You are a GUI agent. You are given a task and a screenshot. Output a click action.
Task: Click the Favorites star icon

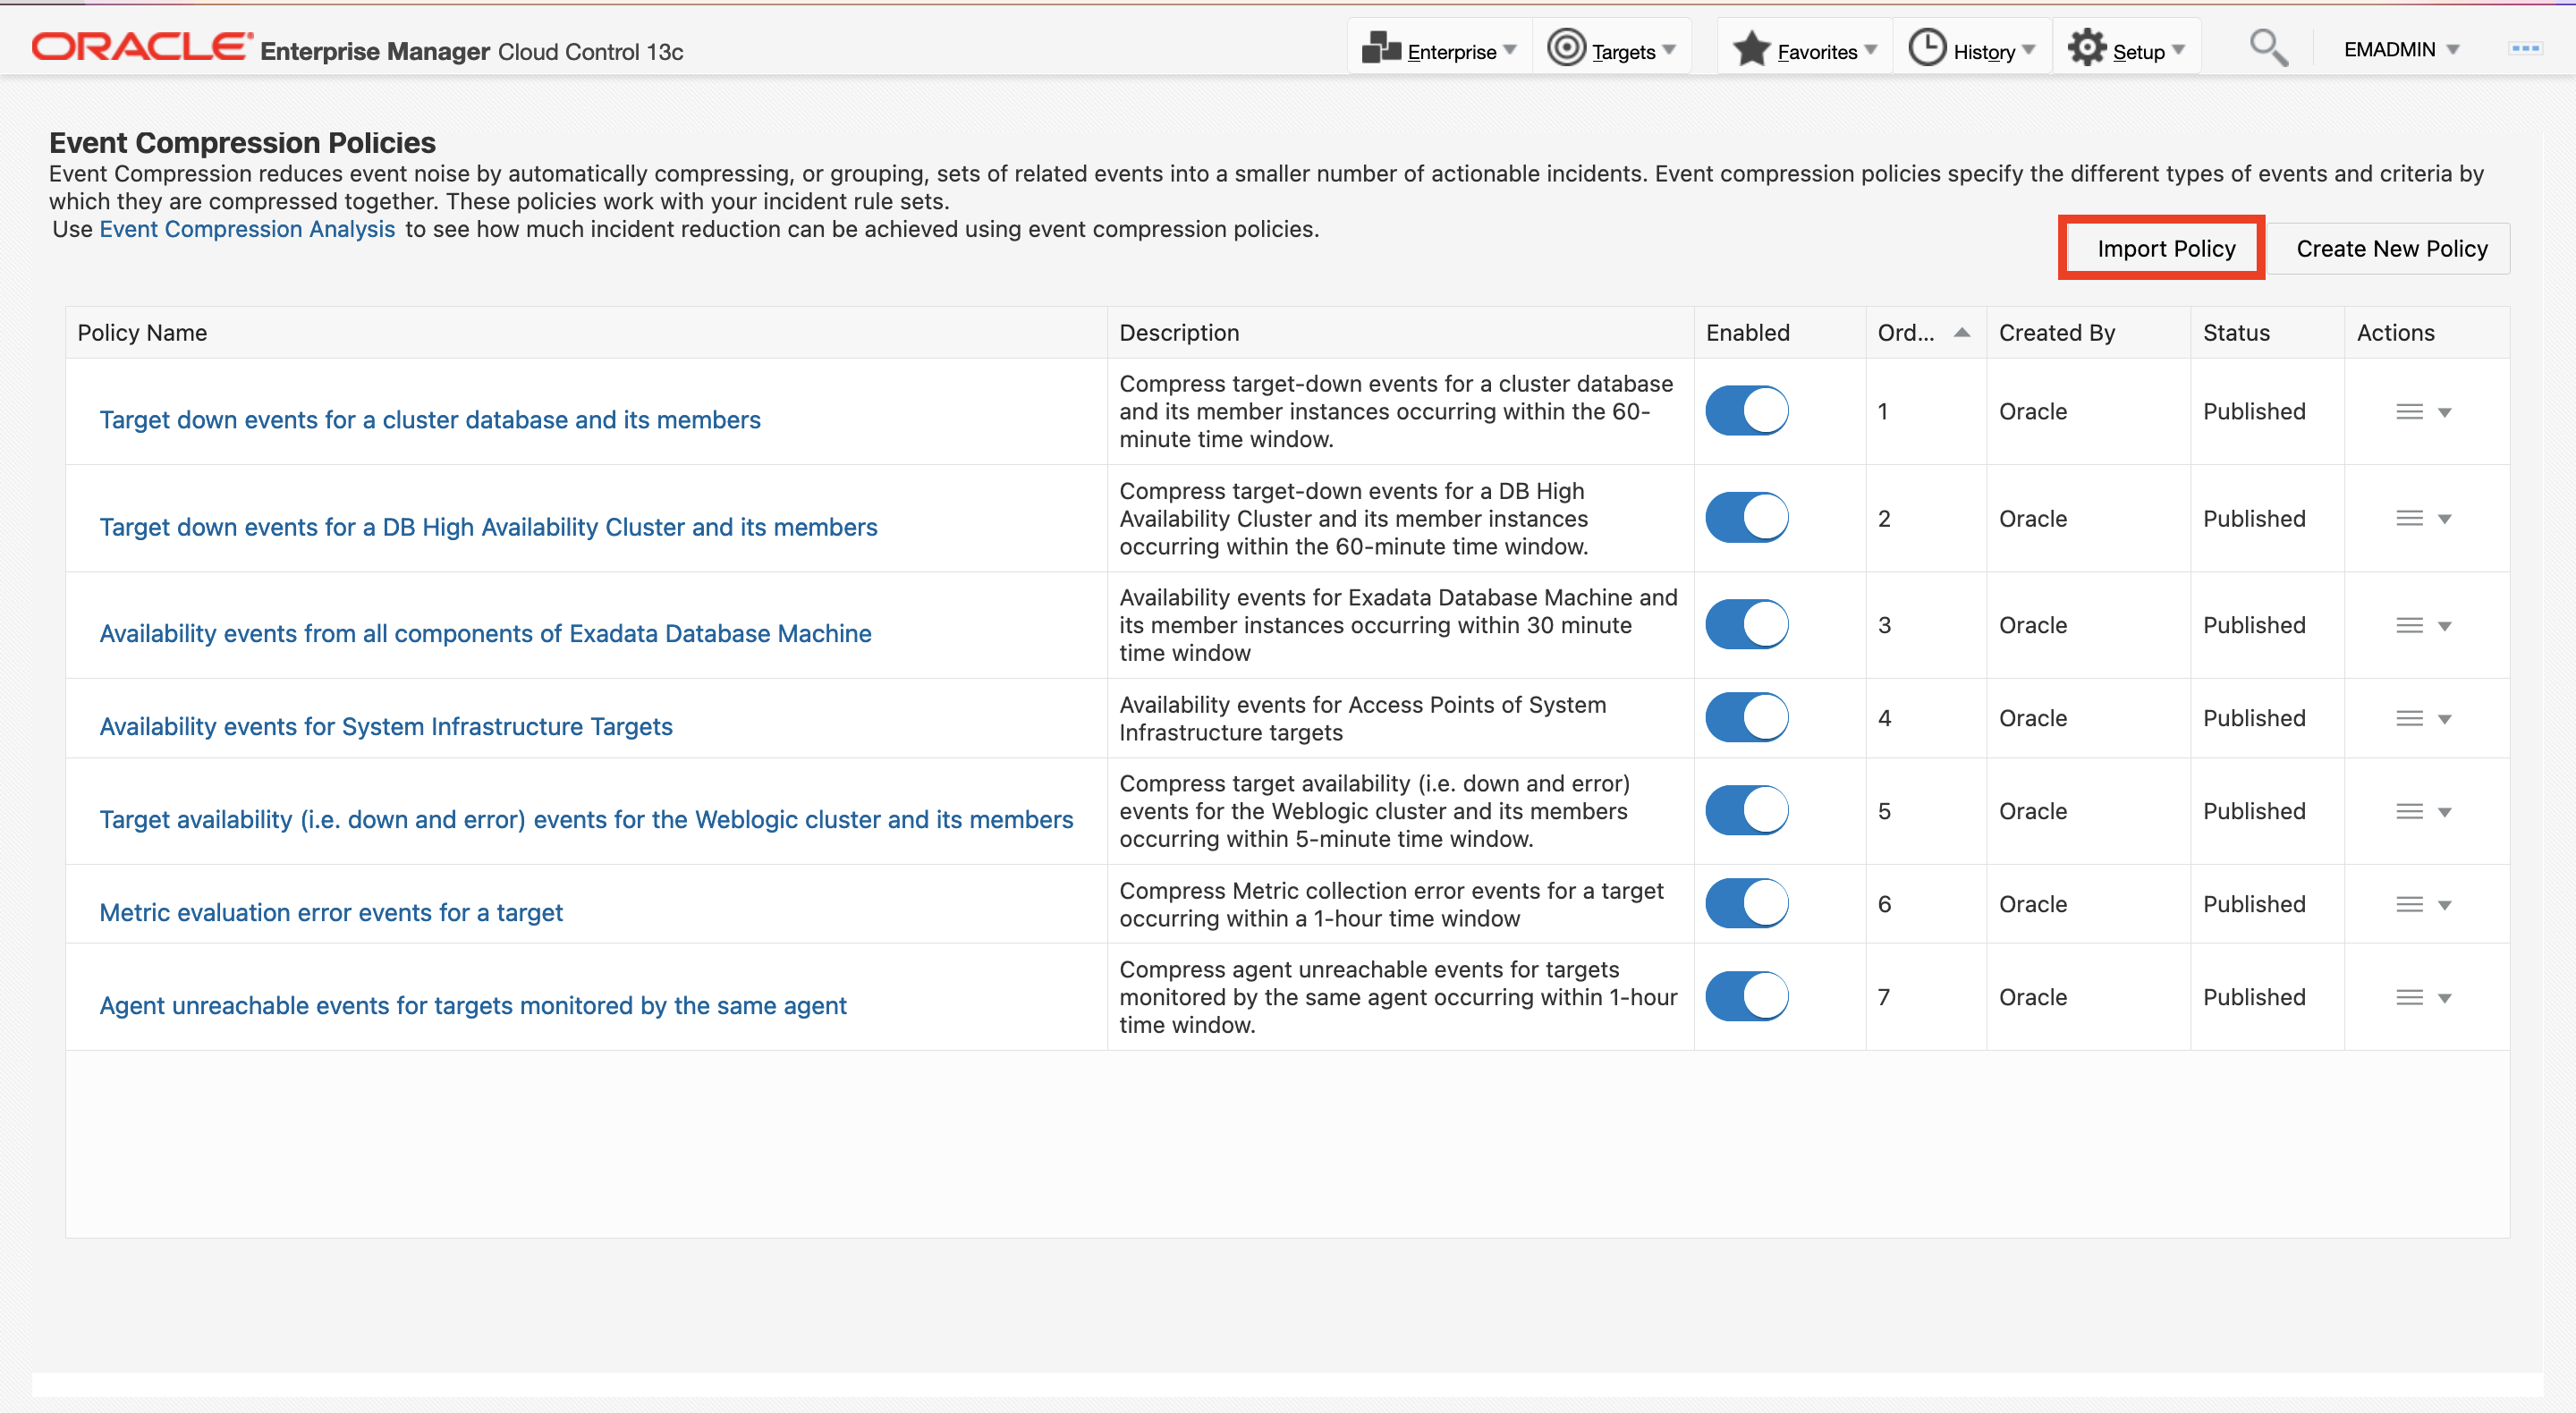coord(1751,48)
